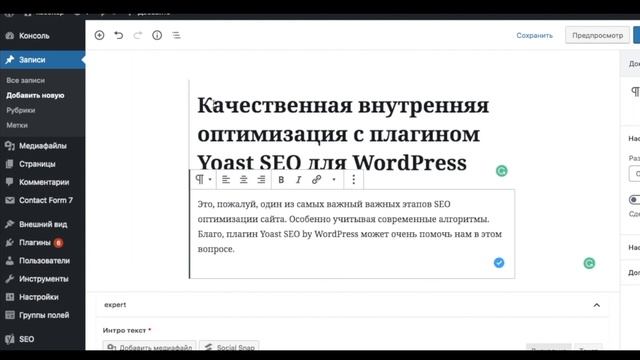640x360 pixels.
Task: Open Contact Form 7 menu
Action: point(46,200)
